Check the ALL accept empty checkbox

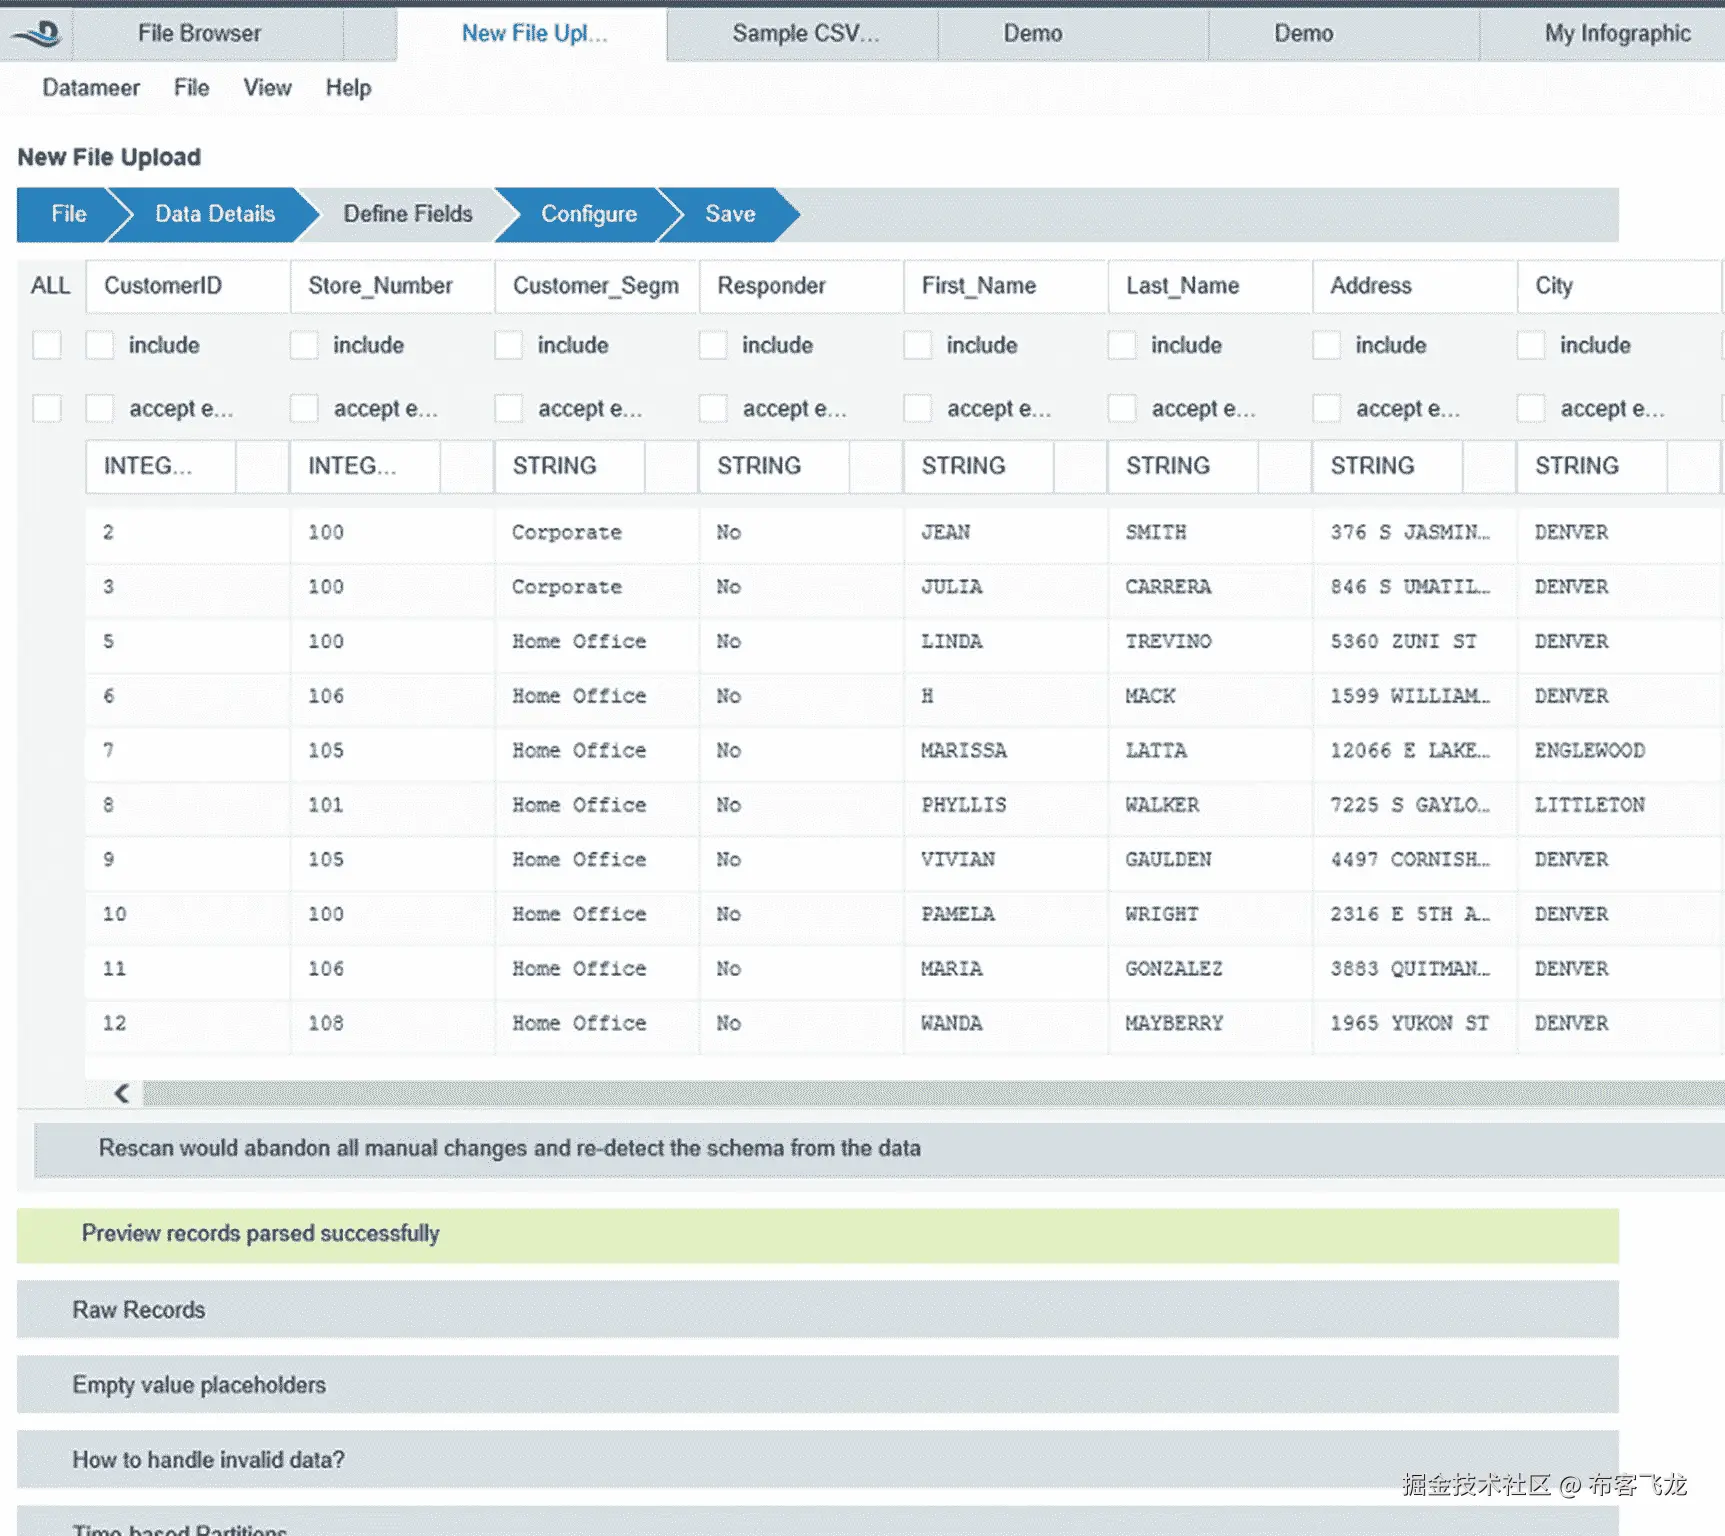pos(47,409)
